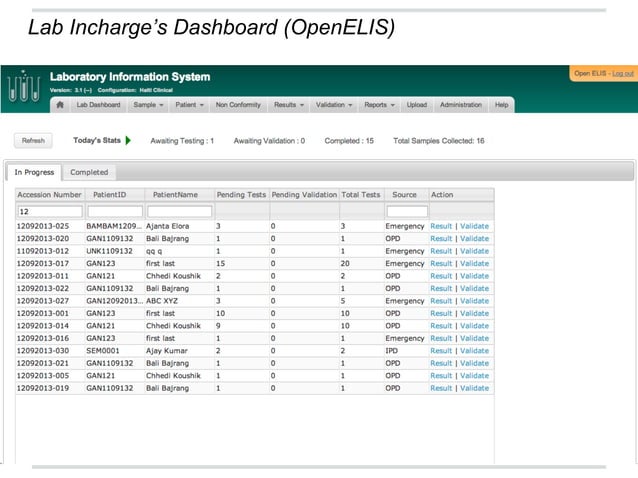Click Result link for accession 12092013-025
Viewport: 638px width, 478px height.
click(441, 226)
